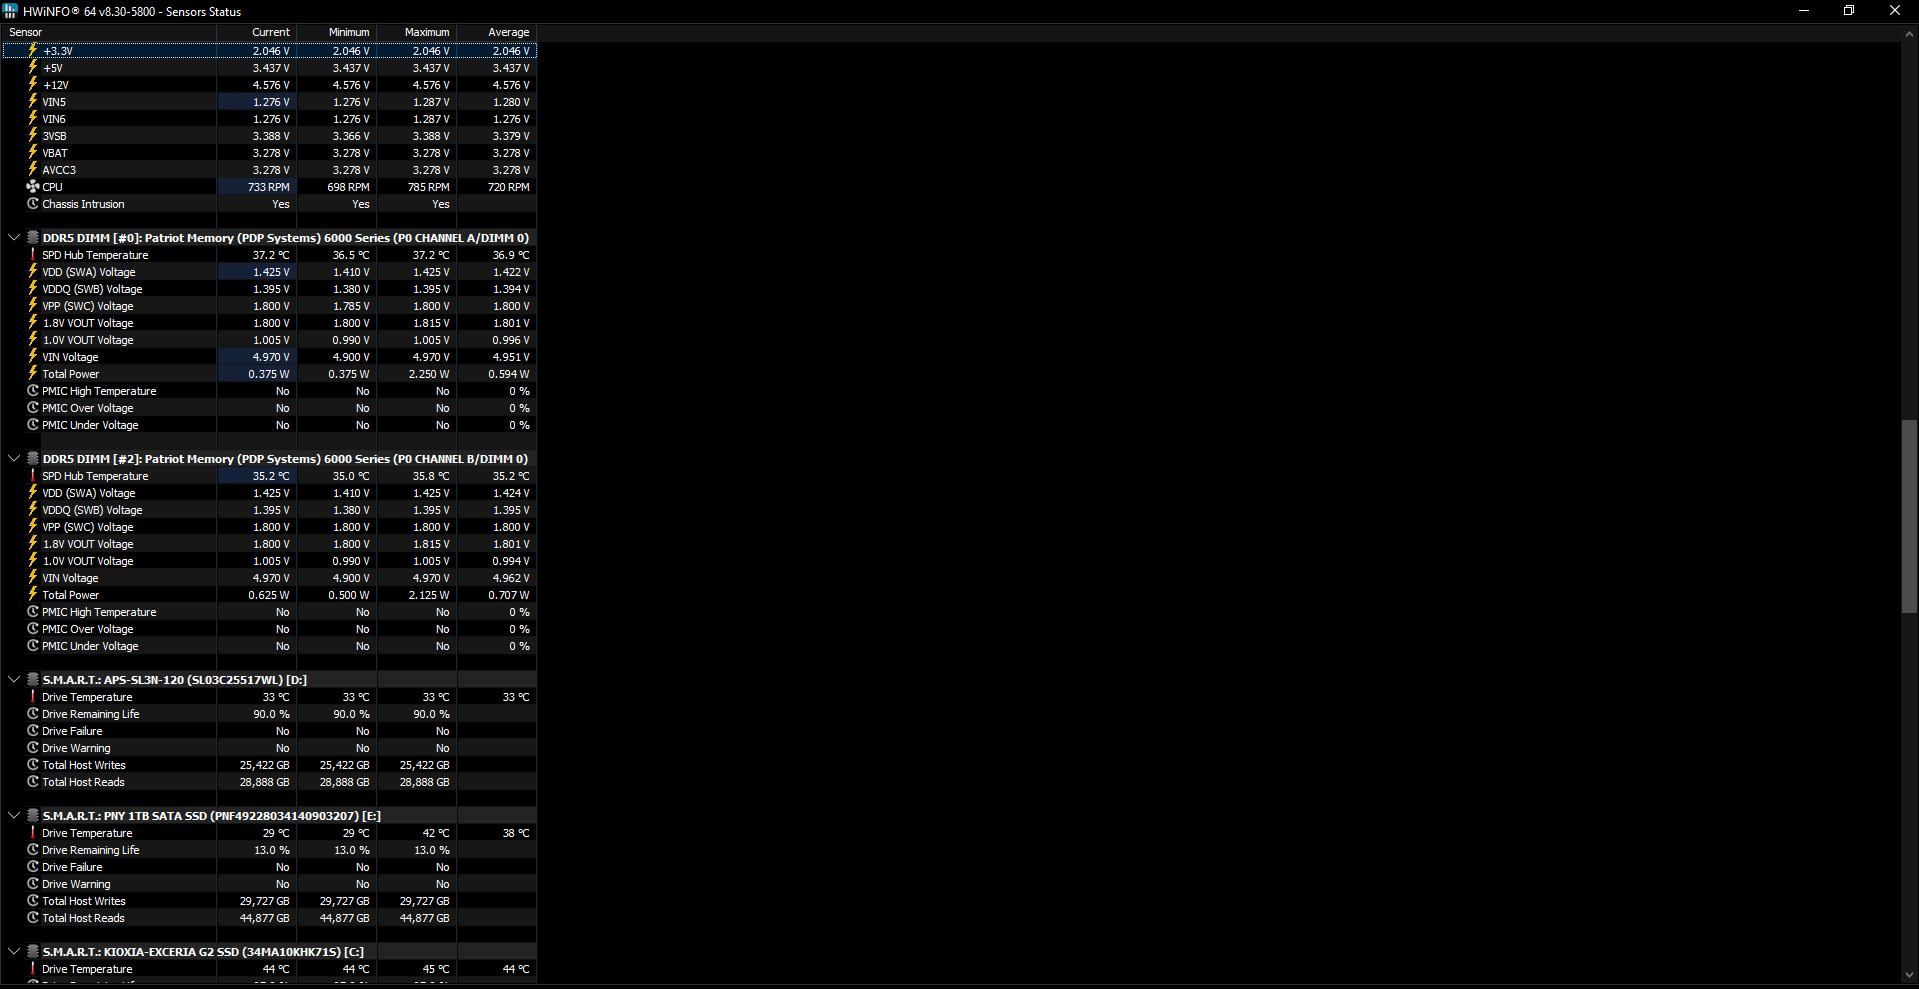Click the icon beside VIN5 sensor
The image size is (1919, 989).
pyautogui.click(x=33, y=102)
